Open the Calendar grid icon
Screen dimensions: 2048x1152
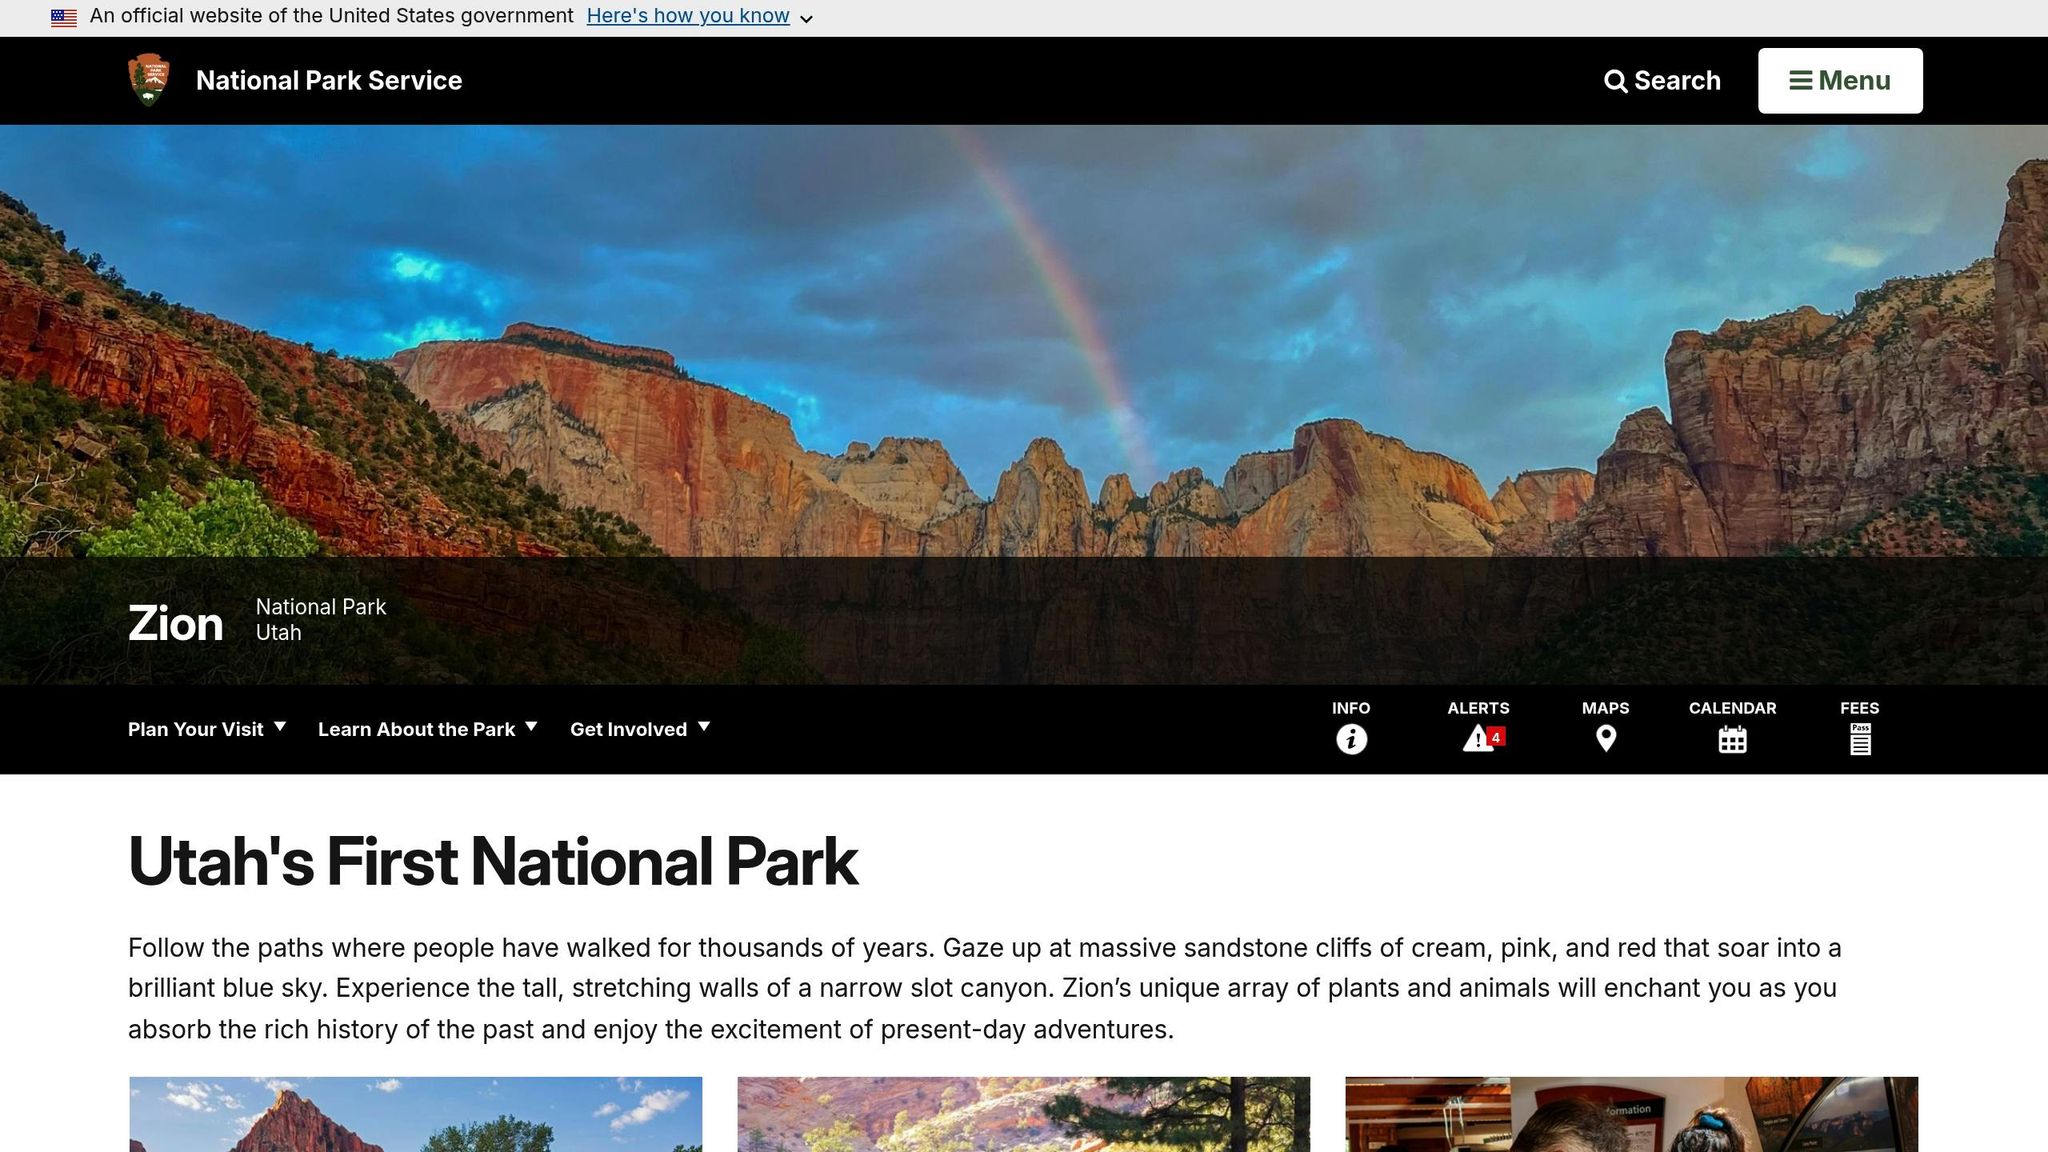(1732, 739)
